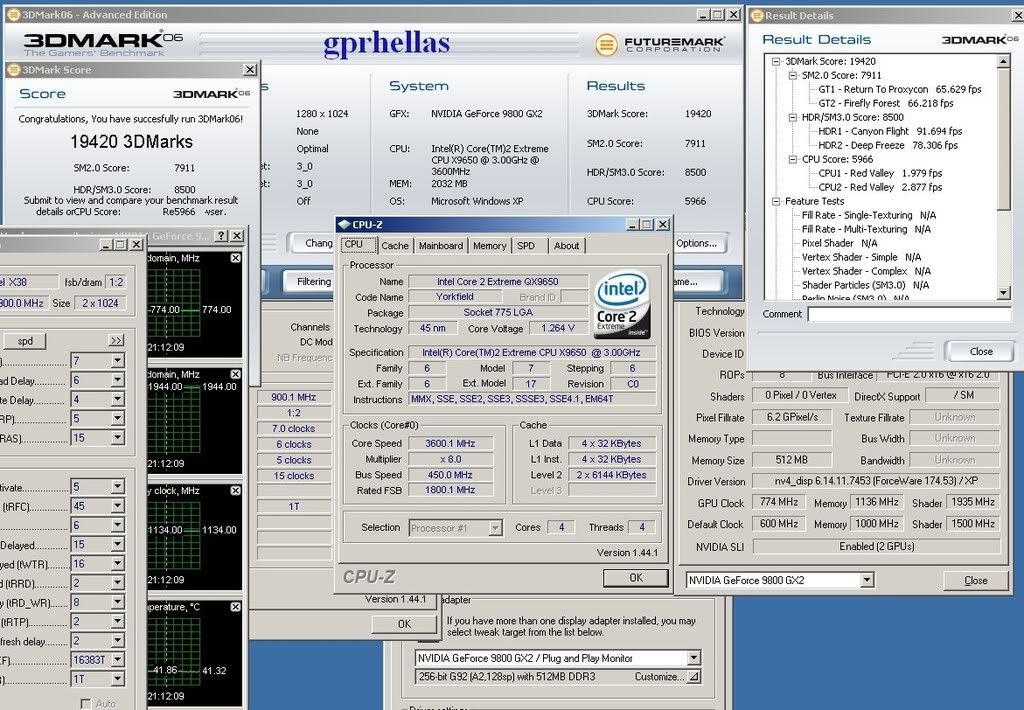Open the Mainboard tab in CPU-Z
1024x710 pixels.
pos(440,246)
